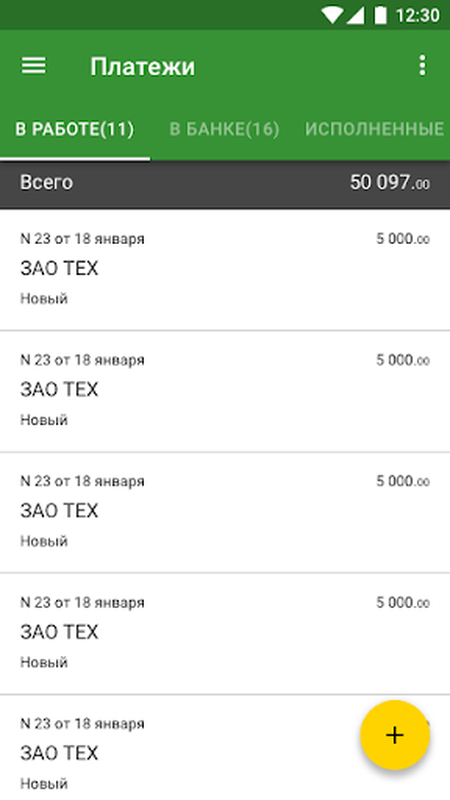
Task: Tap the Wi-Fi status bar icon
Action: (x=332, y=15)
